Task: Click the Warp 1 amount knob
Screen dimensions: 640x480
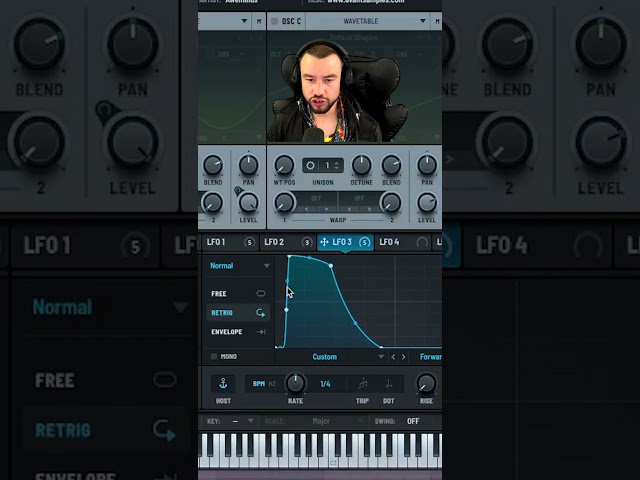Action: point(284,203)
